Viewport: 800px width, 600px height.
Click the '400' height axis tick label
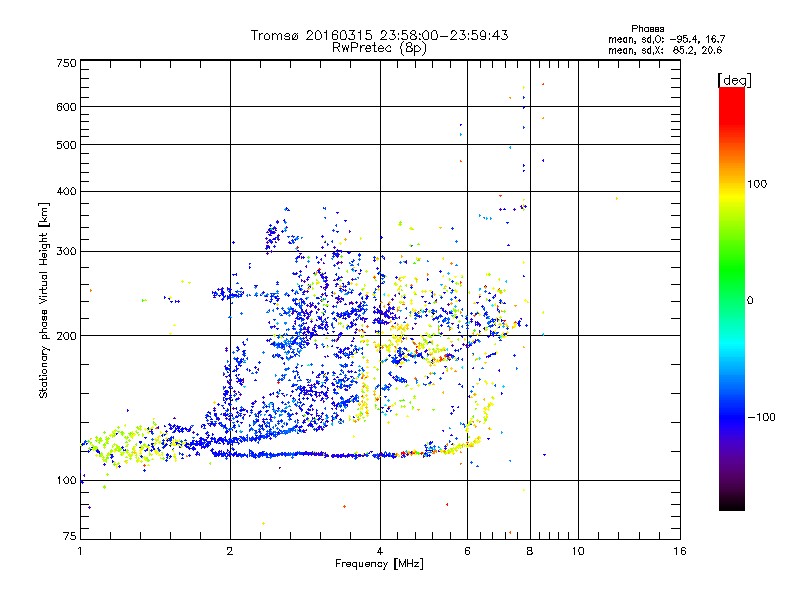(66, 191)
